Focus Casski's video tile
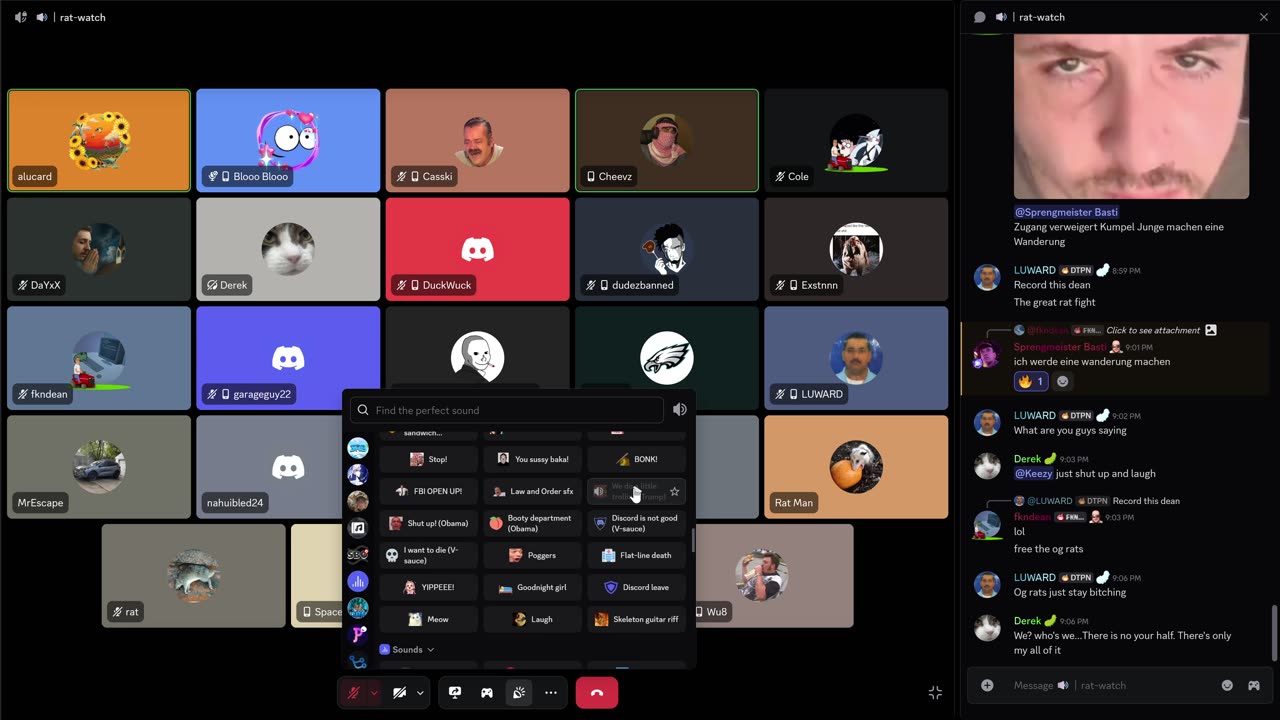The height and width of the screenshot is (720, 1280). point(477,140)
